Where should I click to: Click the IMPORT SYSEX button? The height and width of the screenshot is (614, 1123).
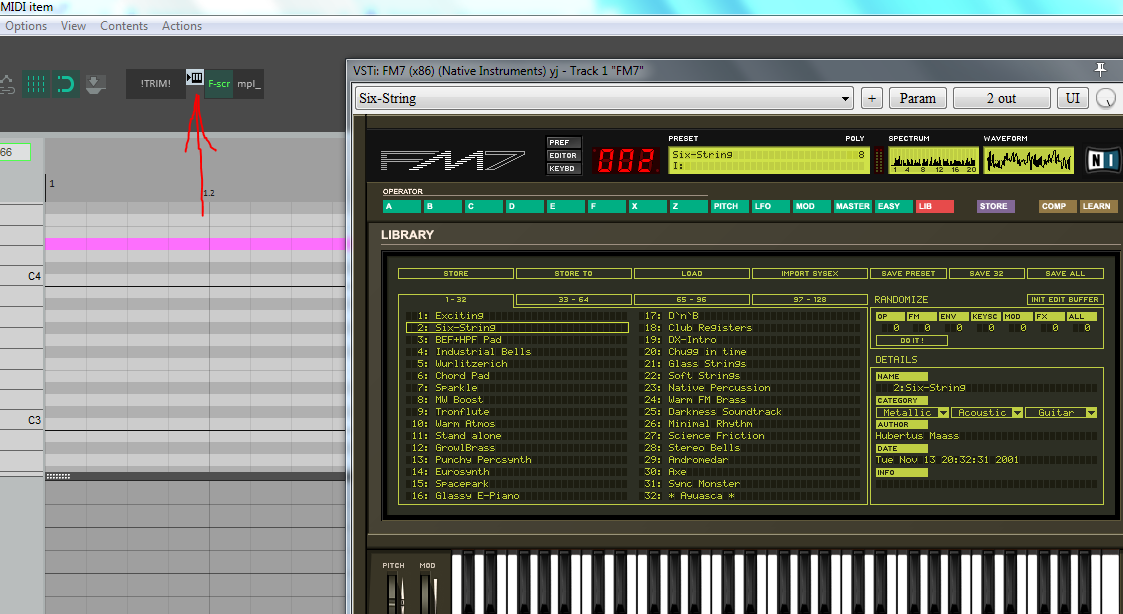809,274
